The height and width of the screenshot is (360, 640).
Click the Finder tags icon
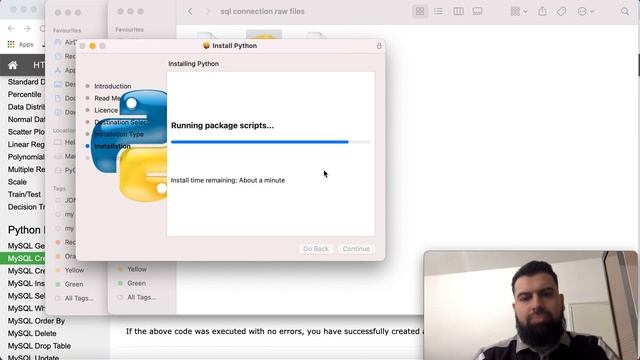pyautogui.click(x=562, y=11)
